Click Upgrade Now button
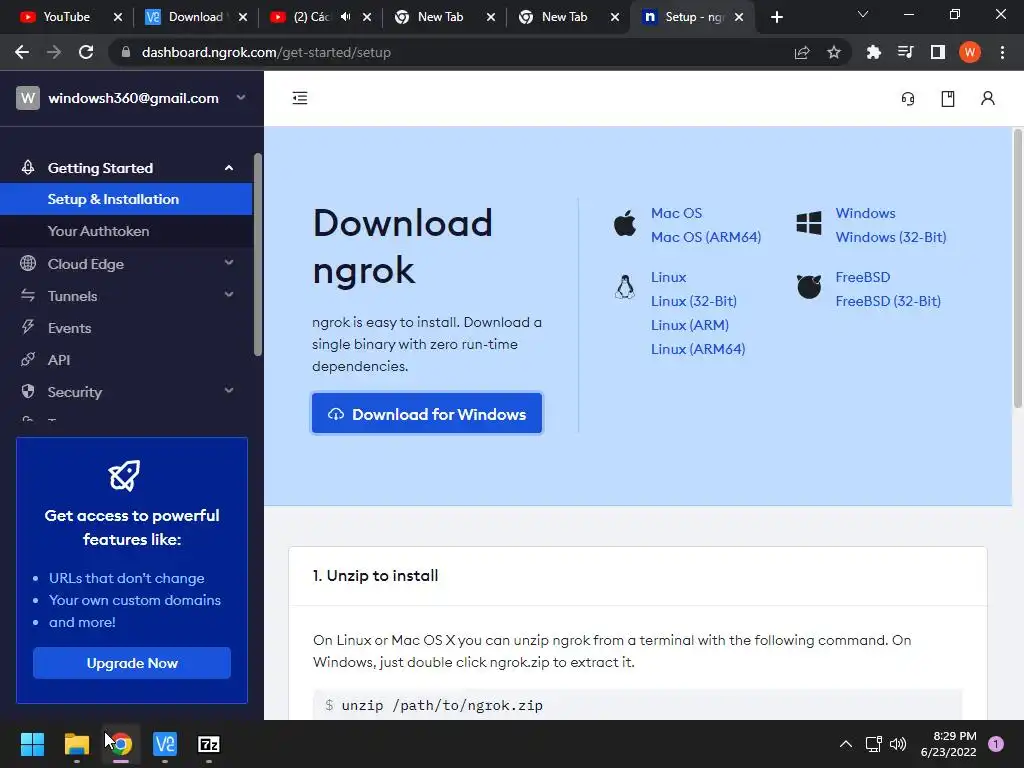The image size is (1024, 768). [x=132, y=663]
